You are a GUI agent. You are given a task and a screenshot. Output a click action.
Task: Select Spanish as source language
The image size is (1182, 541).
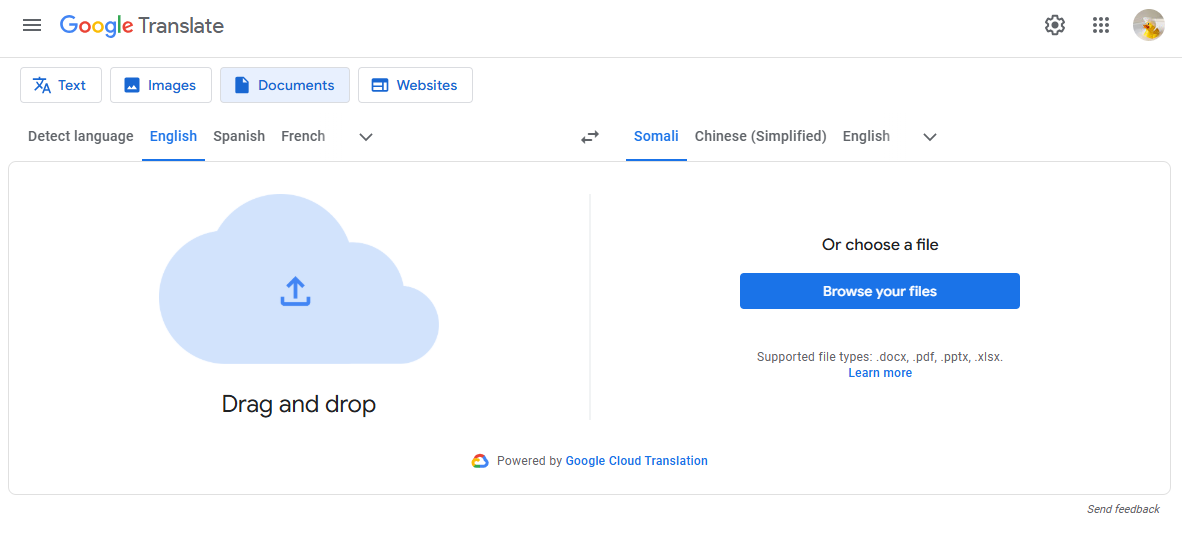pyautogui.click(x=239, y=136)
